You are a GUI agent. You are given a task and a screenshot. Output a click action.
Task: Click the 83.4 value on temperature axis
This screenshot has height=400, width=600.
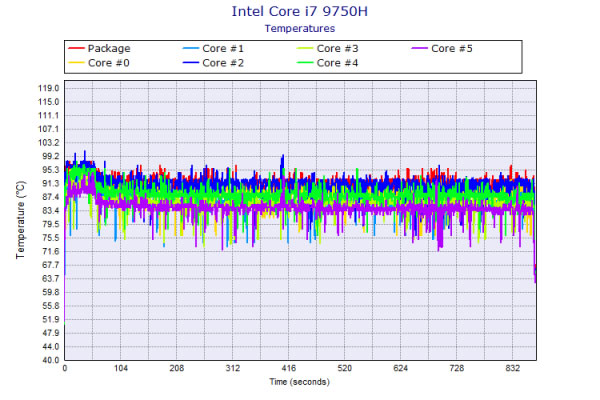(51, 211)
